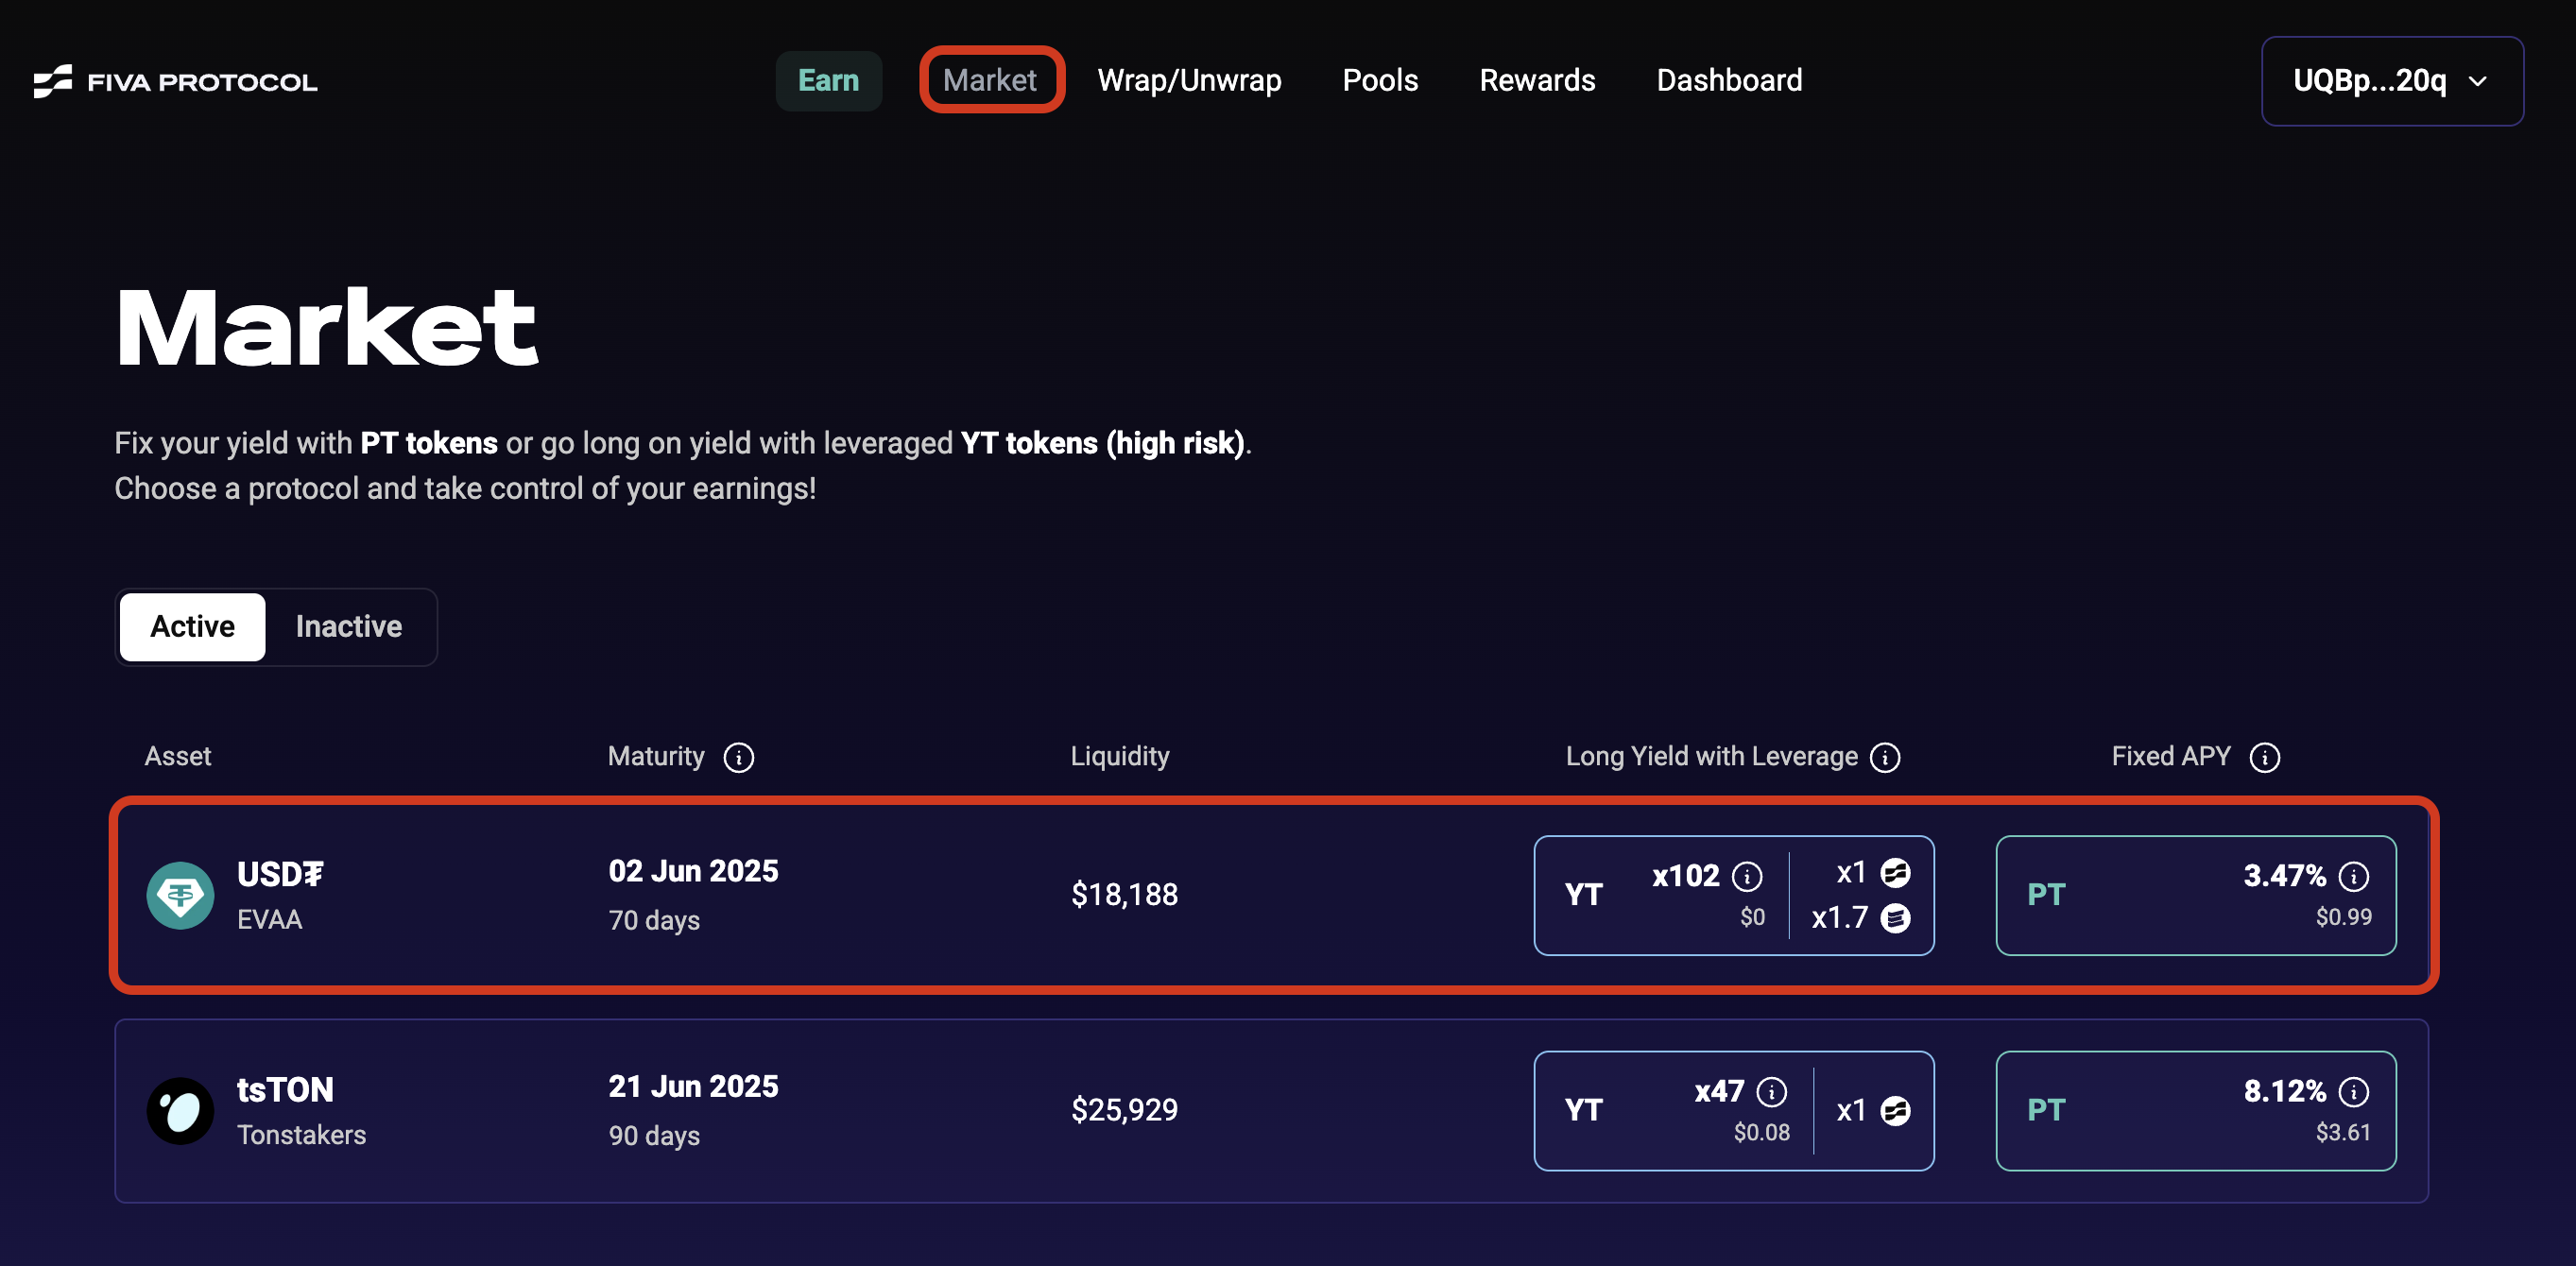Click the Long Yield with Leverage info icon
This screenshot has height=1266, width=2576.
[x=1885, y=758]
